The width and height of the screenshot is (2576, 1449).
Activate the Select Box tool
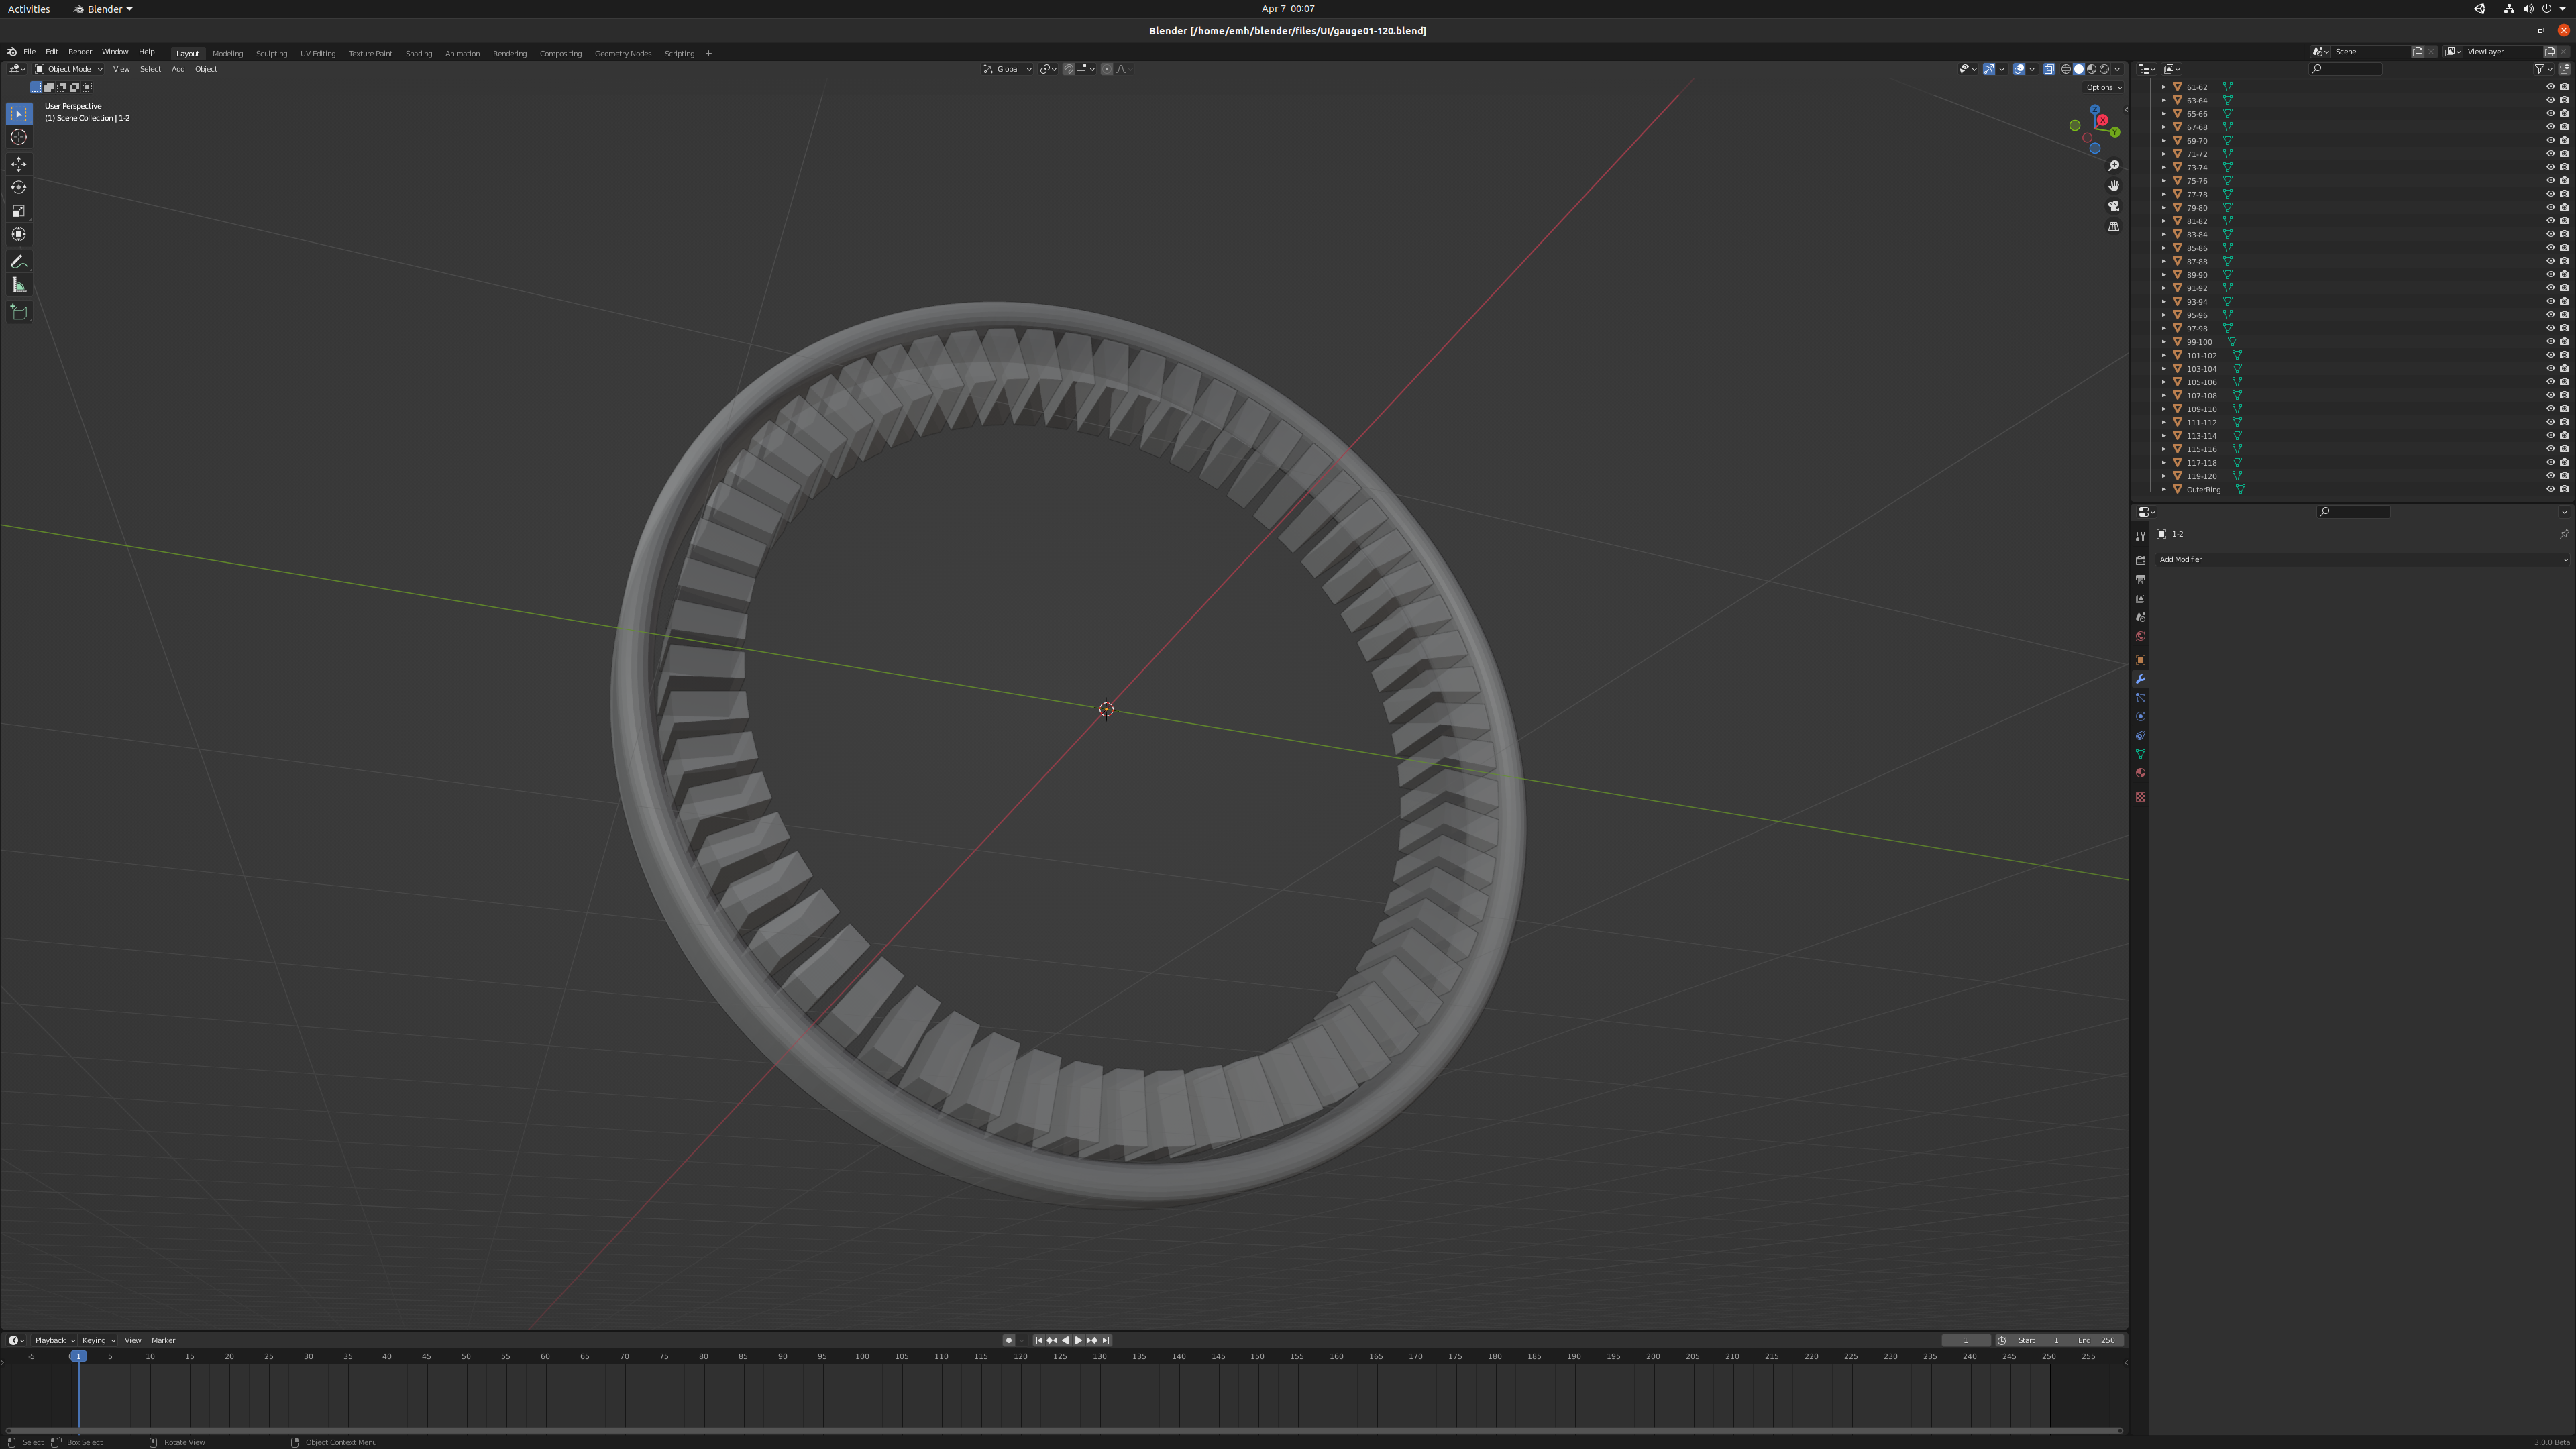19,114
